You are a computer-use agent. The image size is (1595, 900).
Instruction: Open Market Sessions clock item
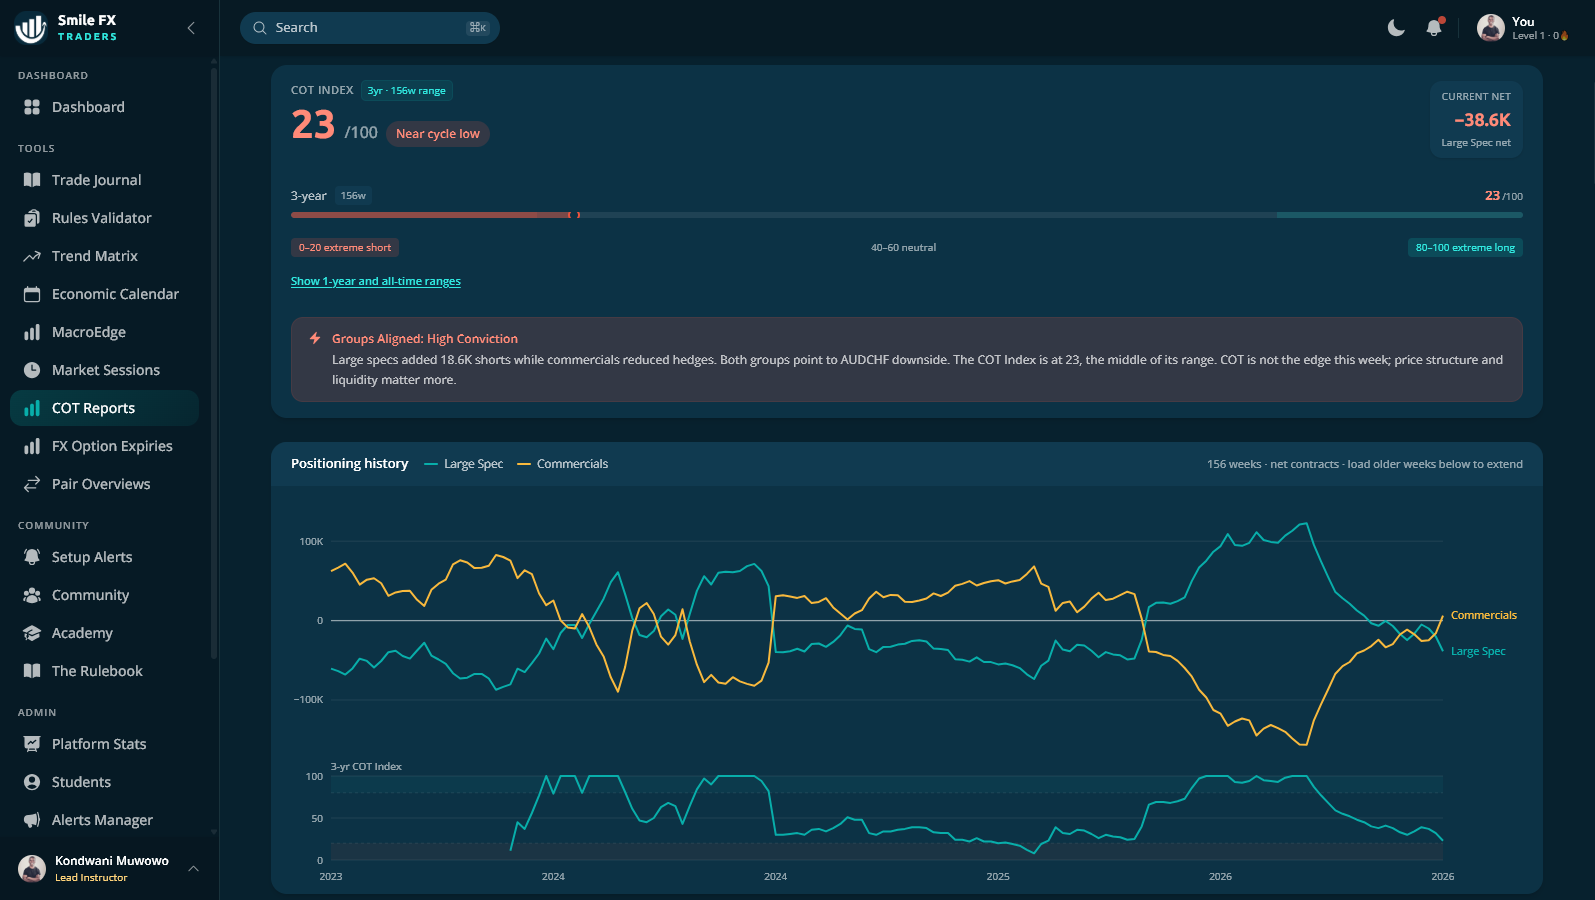105,370
